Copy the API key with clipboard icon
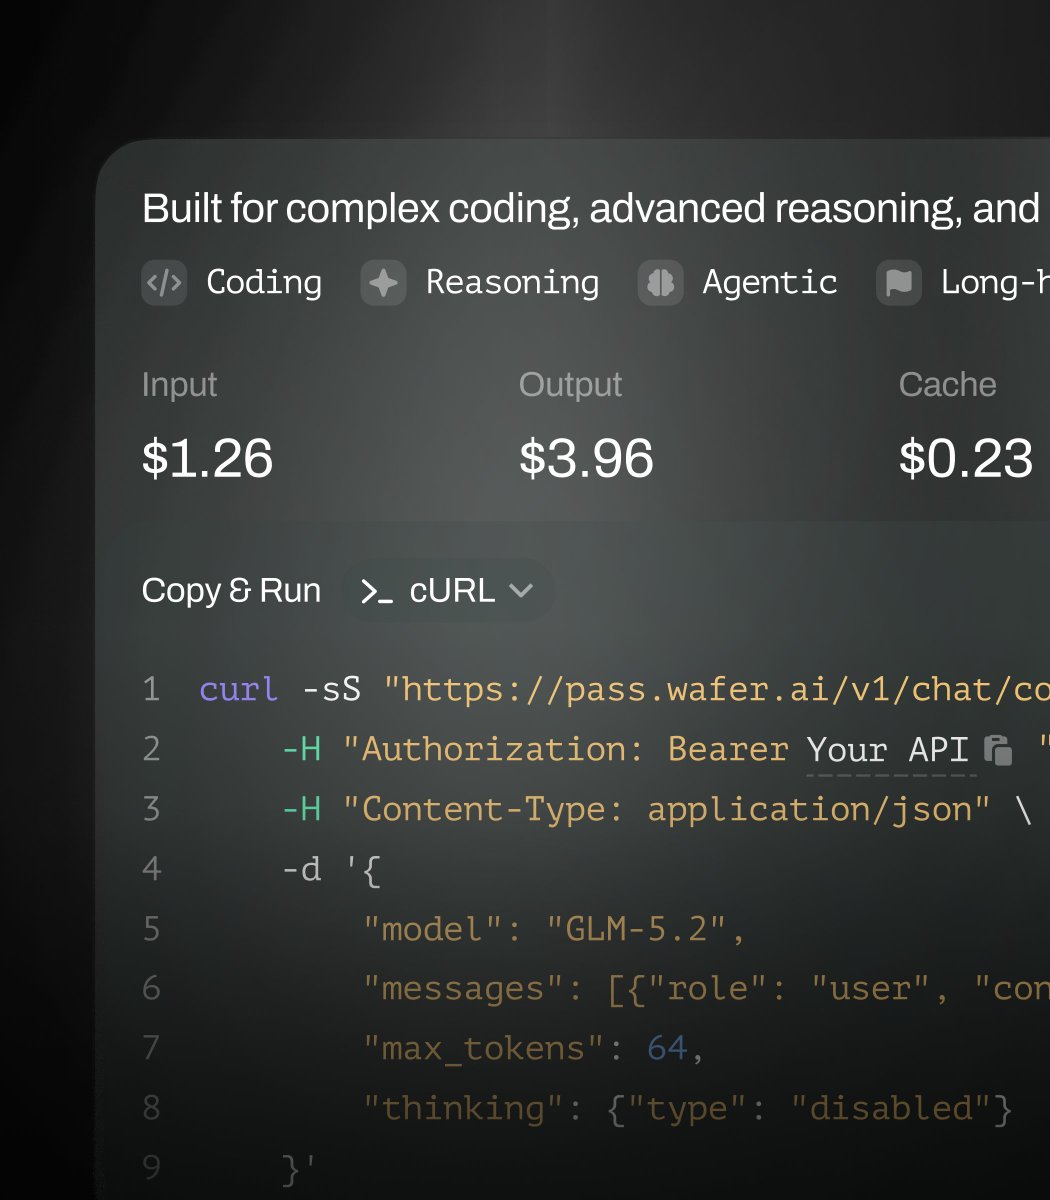Image resolution: width=1050 pixels, height=1200 pixels. (998, 750)
